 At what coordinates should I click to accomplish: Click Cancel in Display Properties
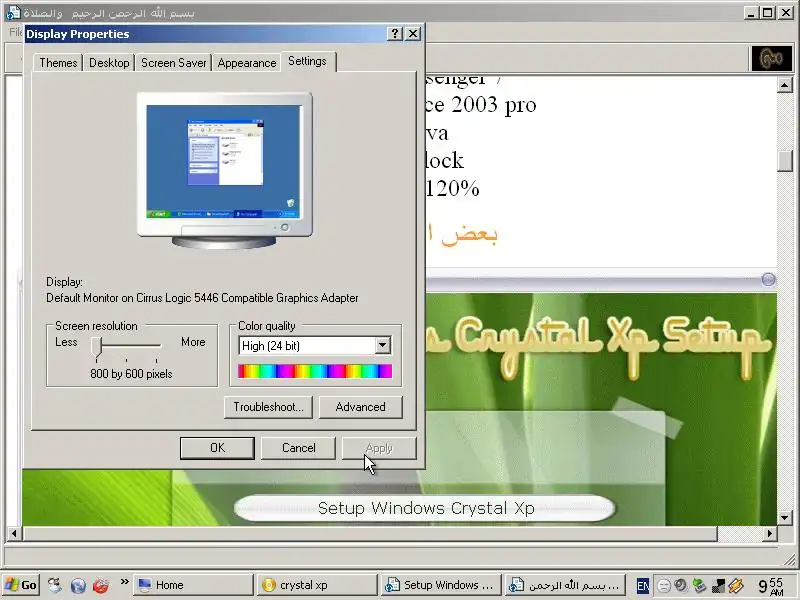point(298,448)
